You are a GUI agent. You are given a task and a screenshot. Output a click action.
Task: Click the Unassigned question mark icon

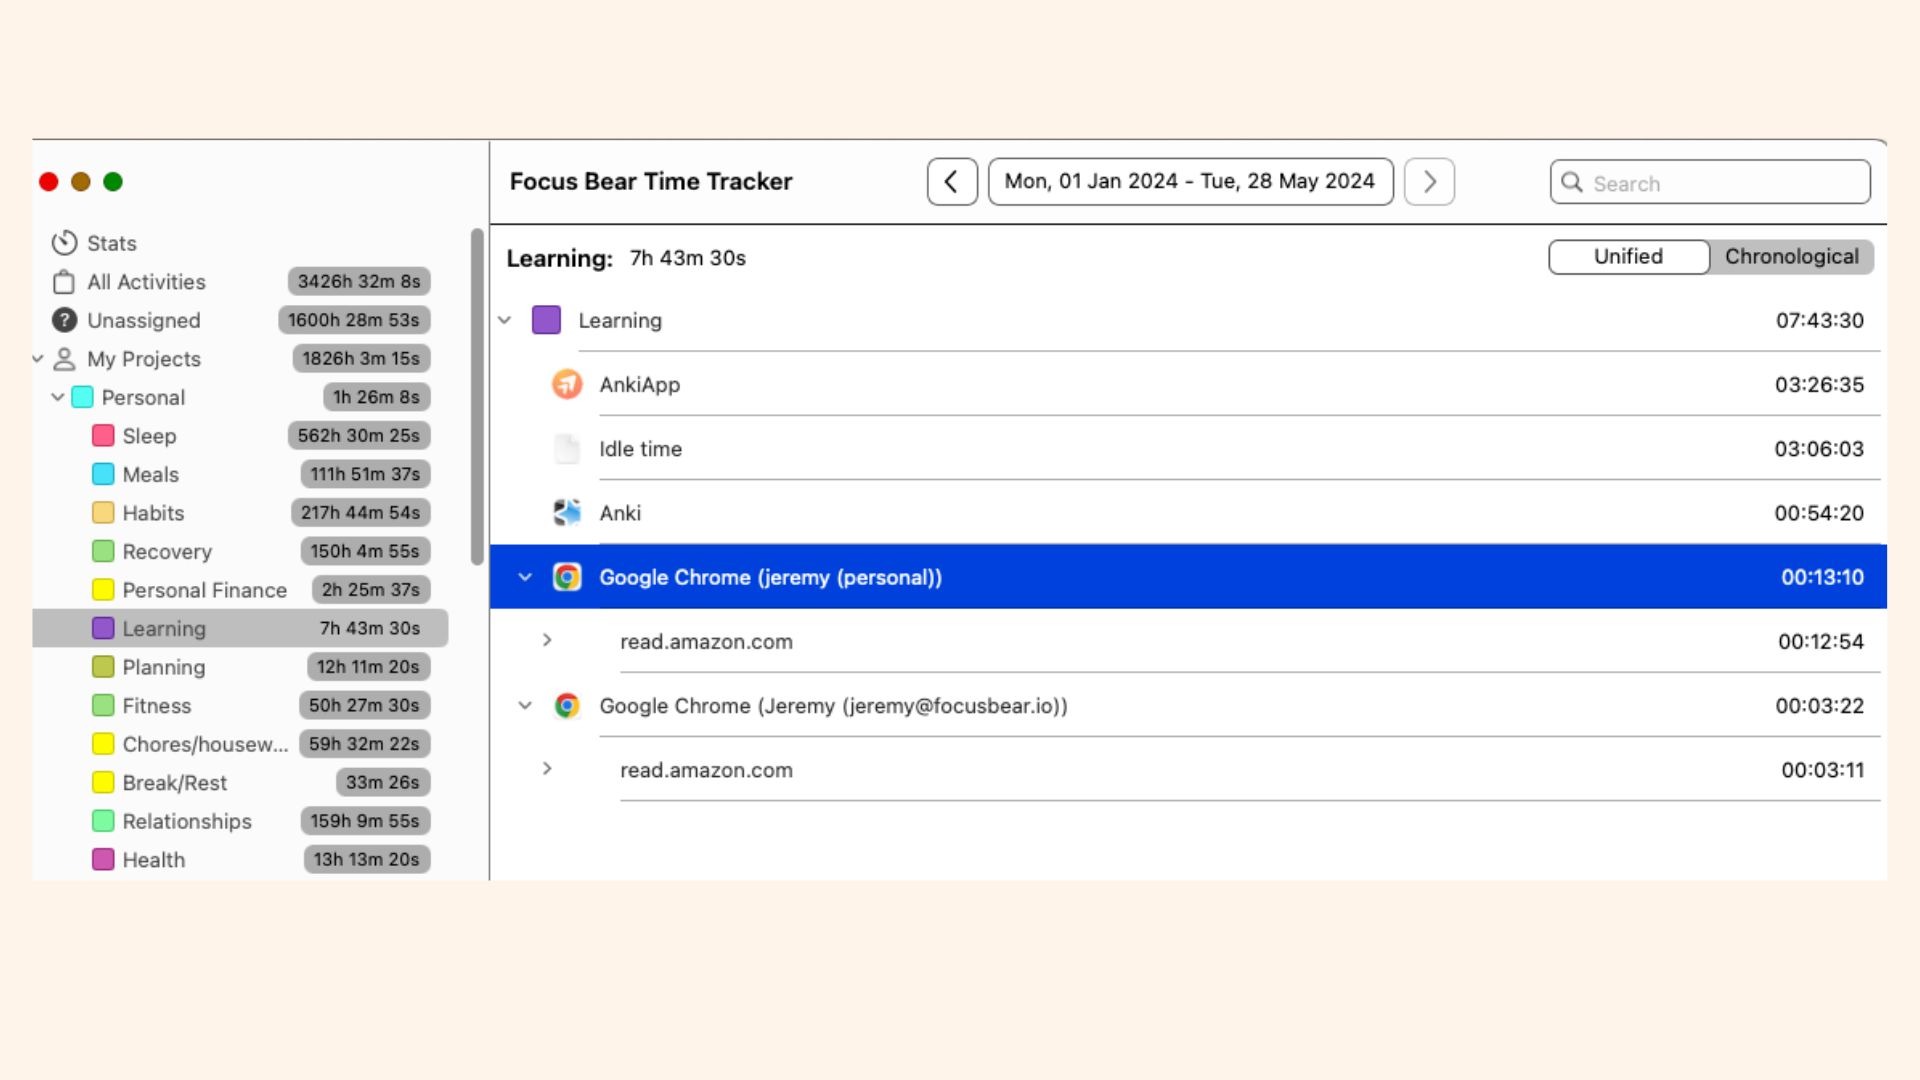pyautogui.click(x=64, y=320)
